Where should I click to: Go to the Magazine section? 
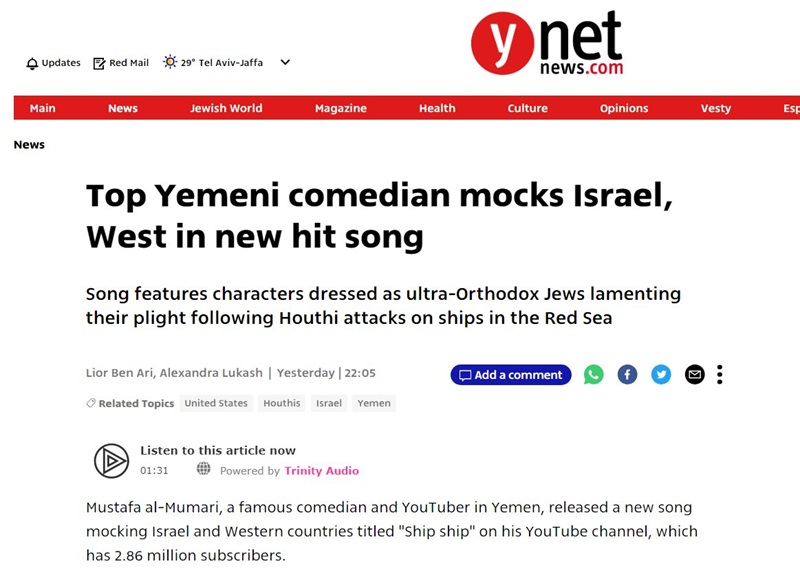pyautogui.click(x=340, y=108)
